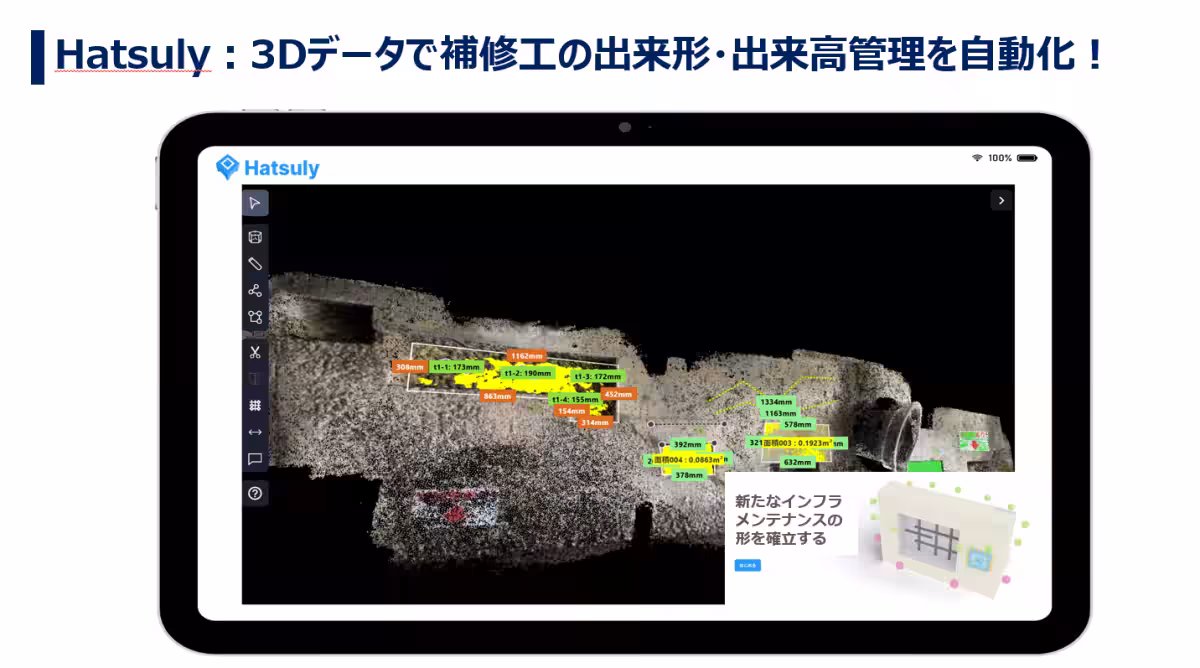This screenshot has width=1200, height=668.
Task: Expand the right side panel chevron
Action: pyautogui.click(x=1000, y=200)
